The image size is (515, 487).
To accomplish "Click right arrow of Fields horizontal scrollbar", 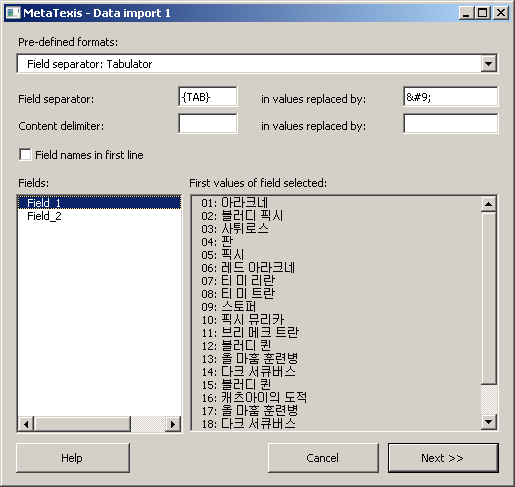I will pos(173,424).
